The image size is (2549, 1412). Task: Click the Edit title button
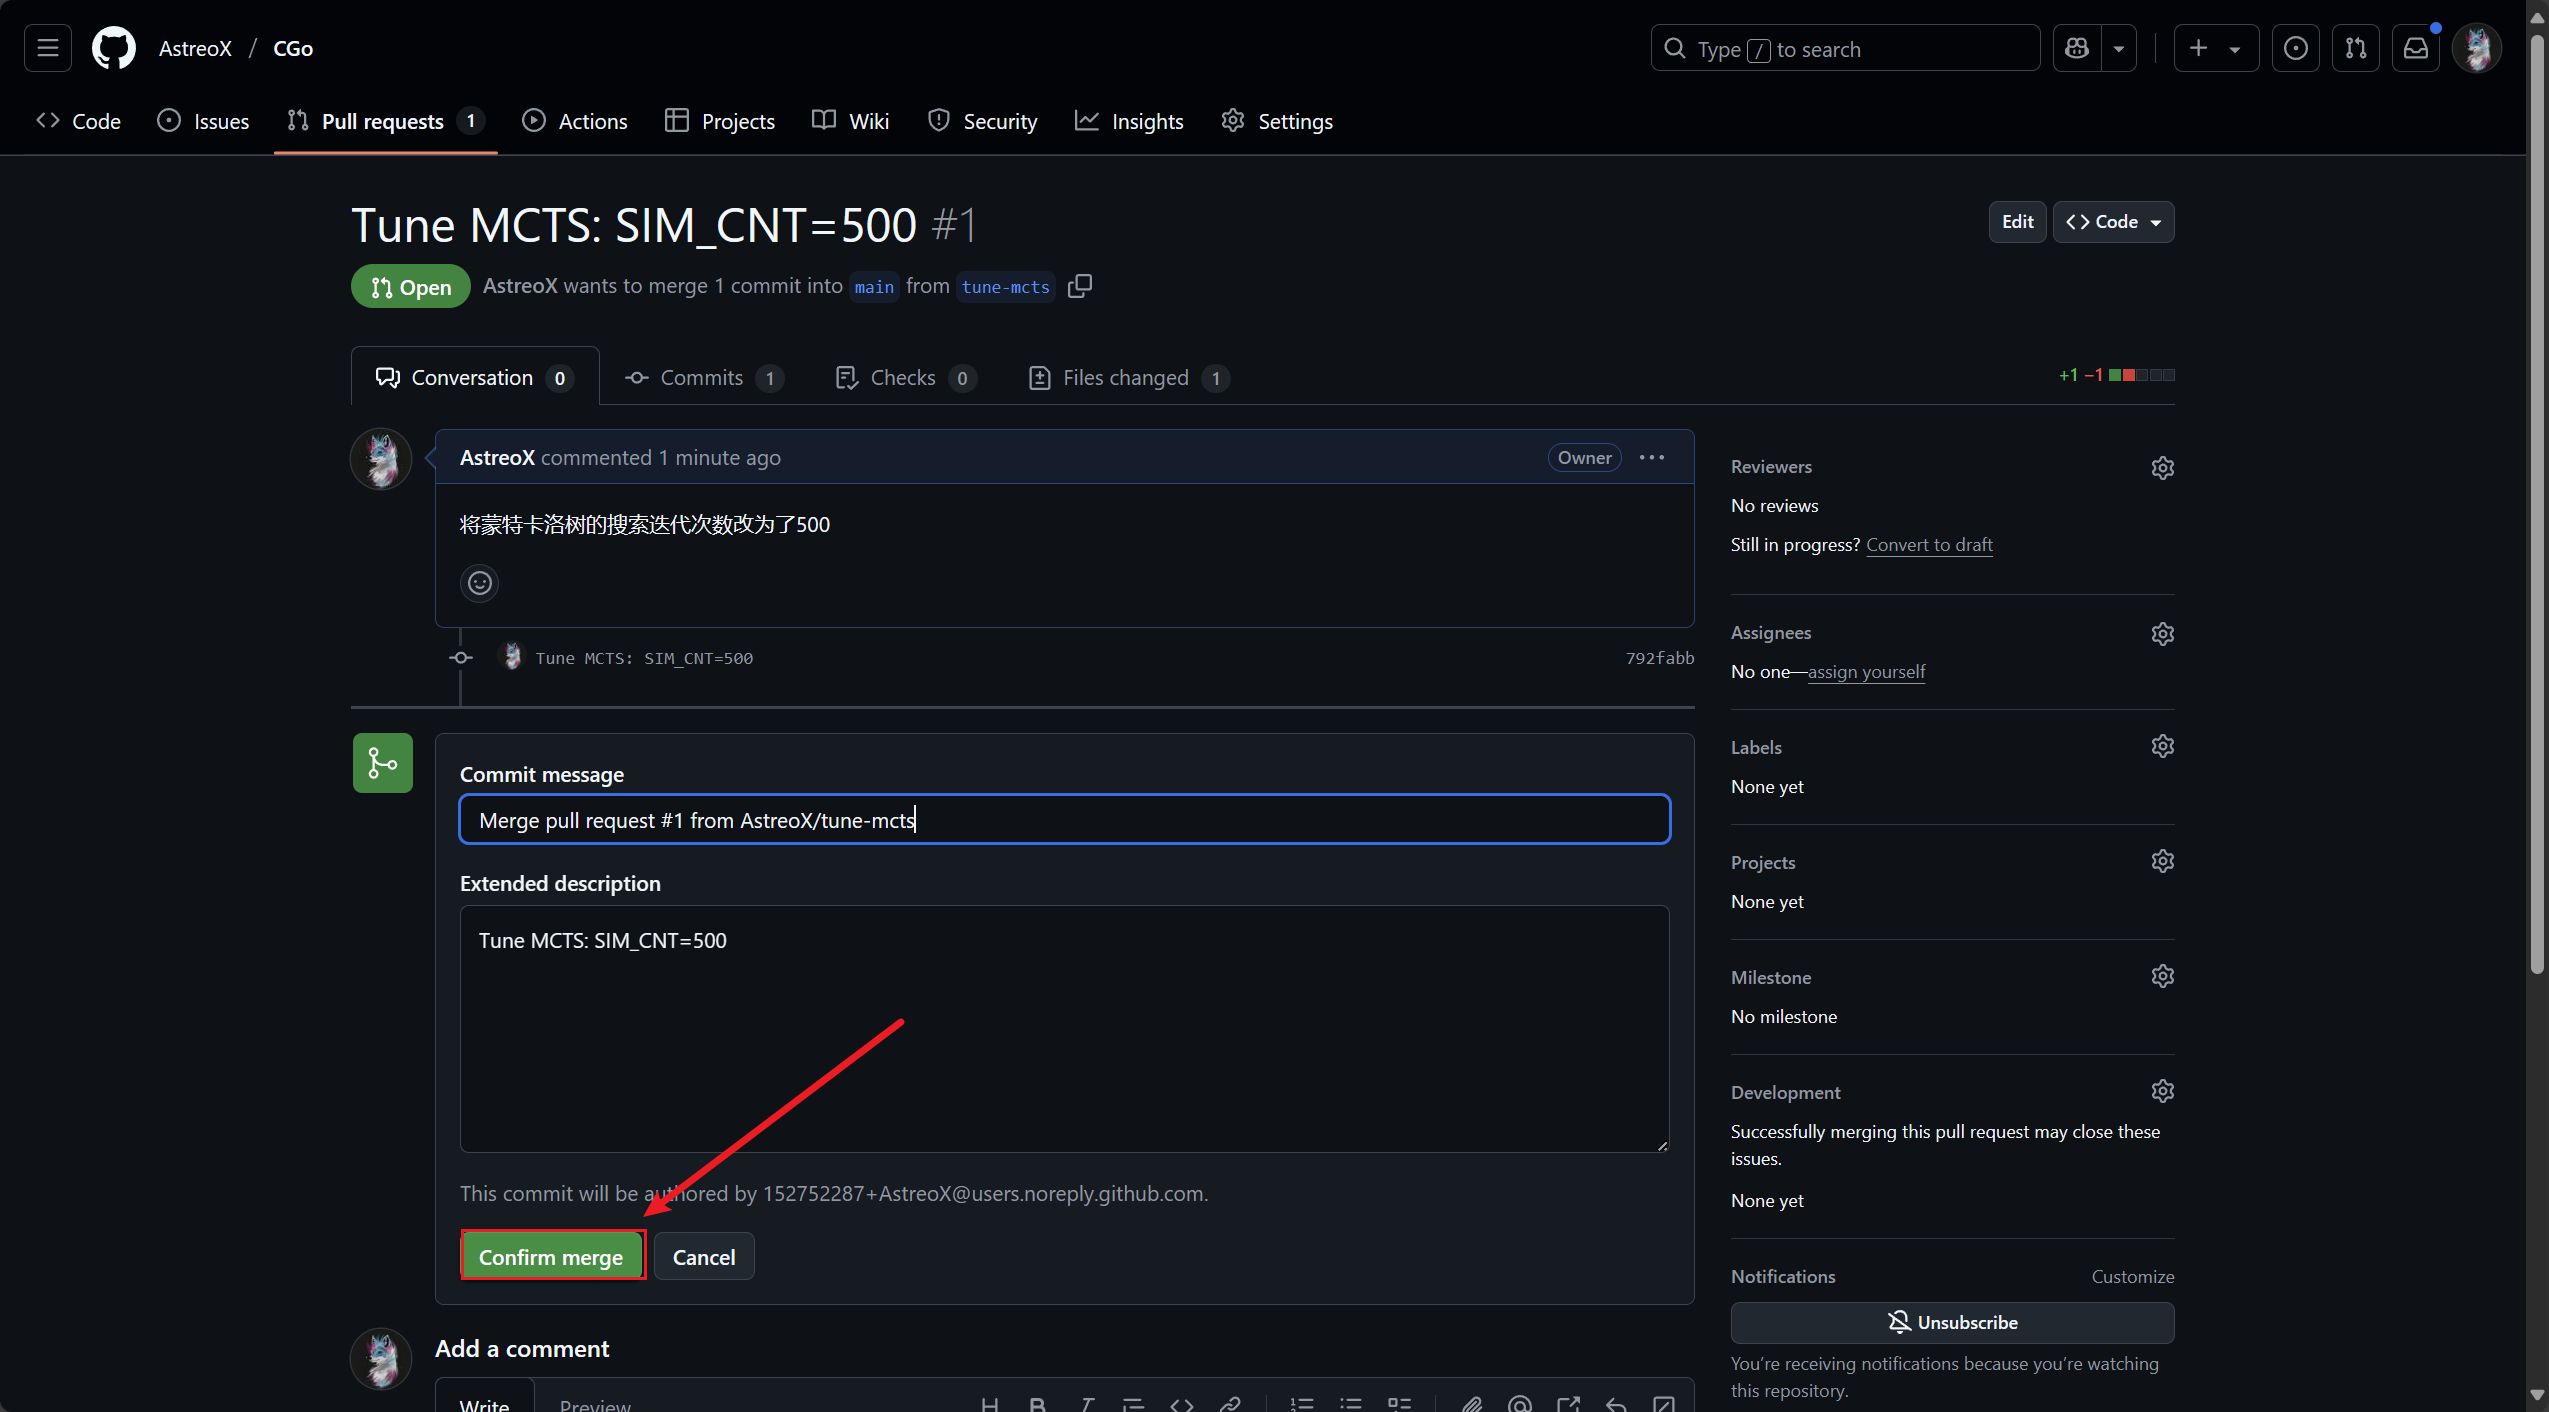tap(2017, 222)
